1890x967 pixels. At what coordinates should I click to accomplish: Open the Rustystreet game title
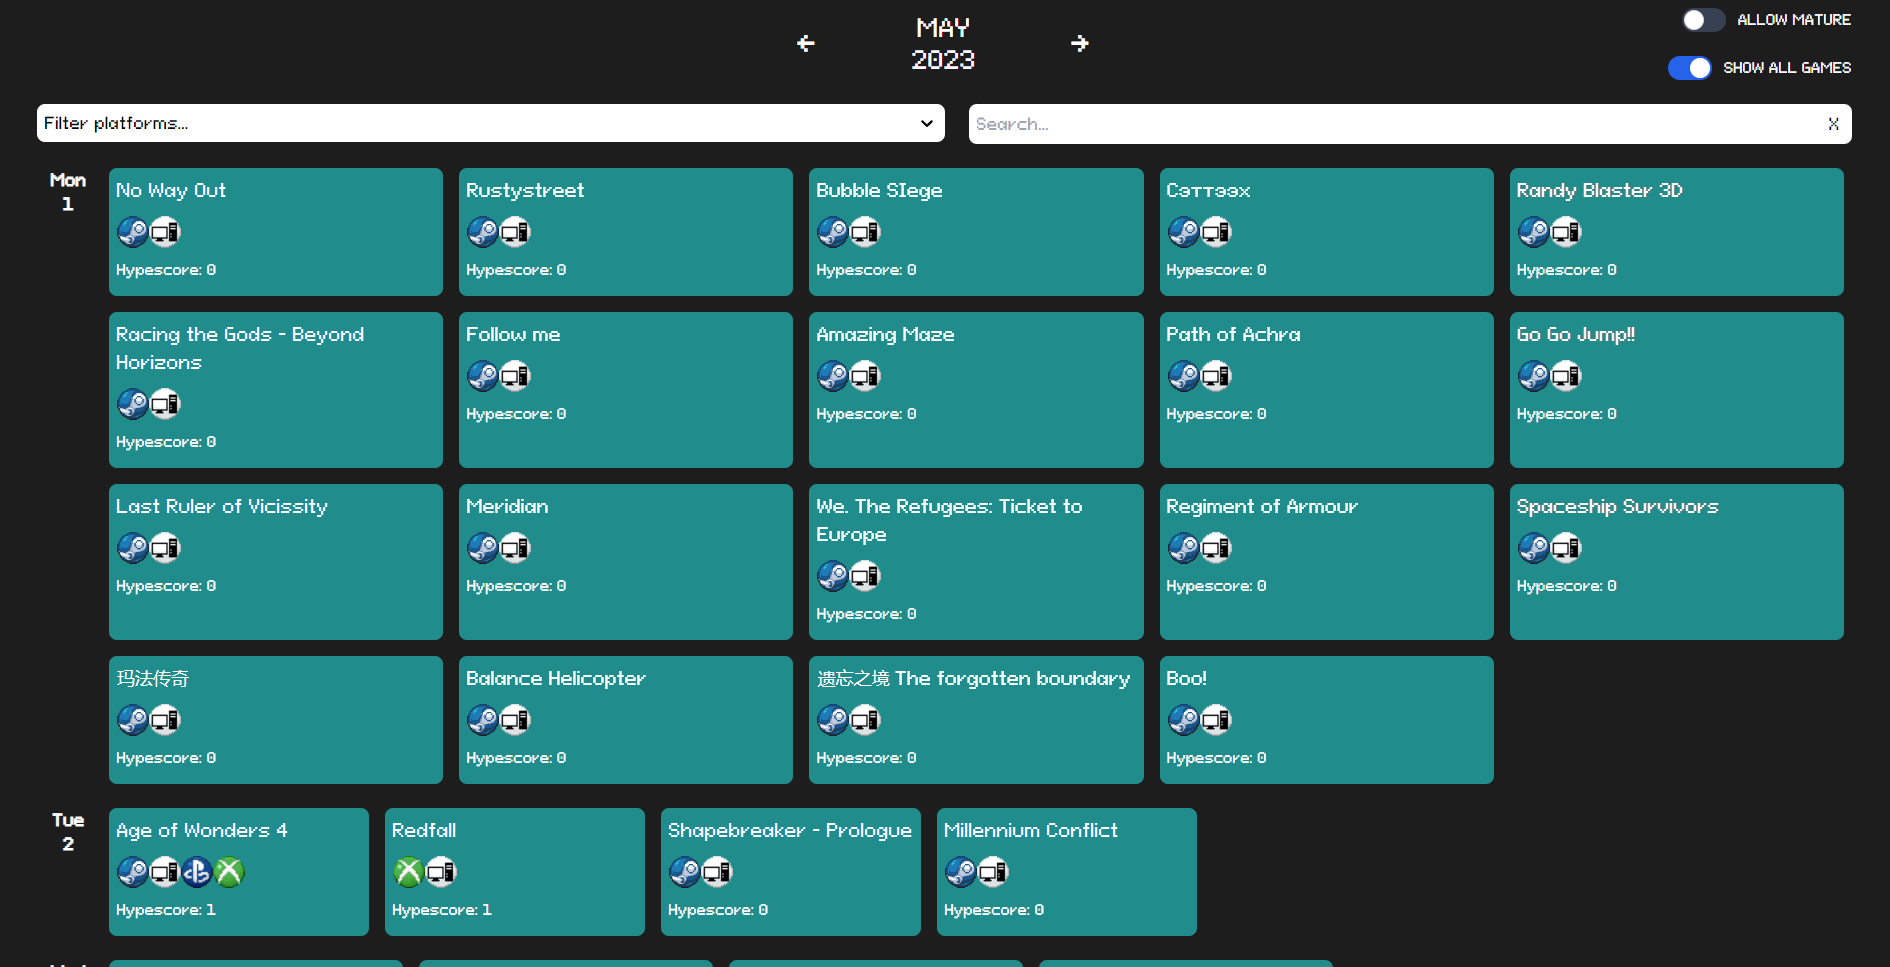pos(525,190)
